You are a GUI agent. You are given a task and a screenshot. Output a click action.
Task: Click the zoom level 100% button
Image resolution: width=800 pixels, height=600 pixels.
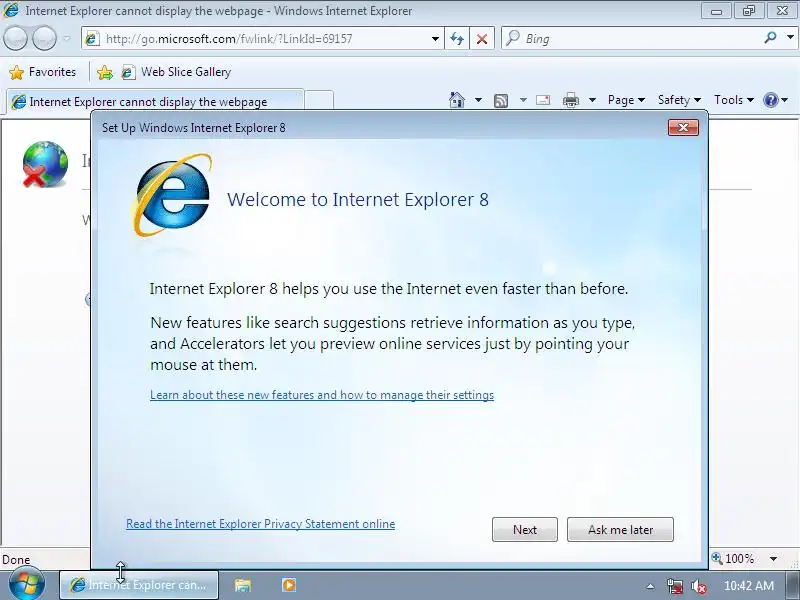click(x=733, y=559)
